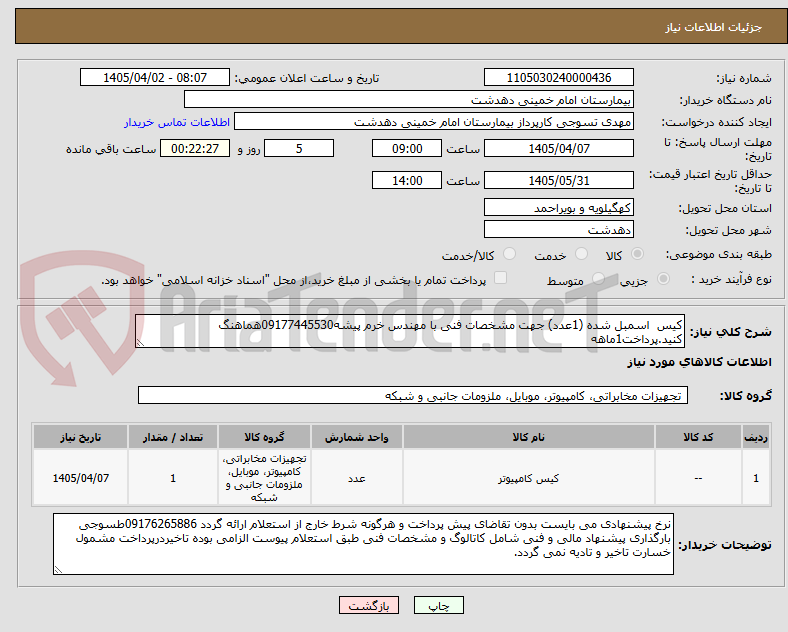The image size is (788, 632).
Task: Click the announcement date field 1405/04/02 - 08:07
Action: [x=155, y=78]
